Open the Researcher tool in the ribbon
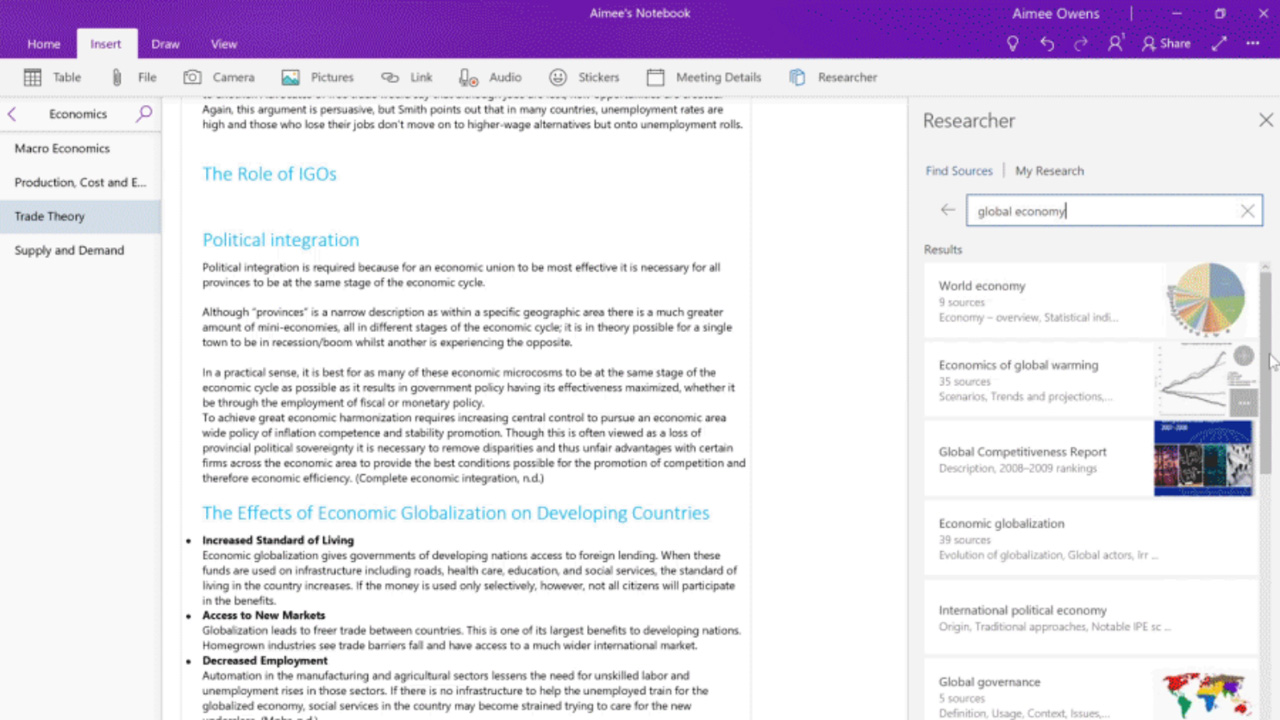The width and height of the screenshot is (1280, 720). click(833, 77)
